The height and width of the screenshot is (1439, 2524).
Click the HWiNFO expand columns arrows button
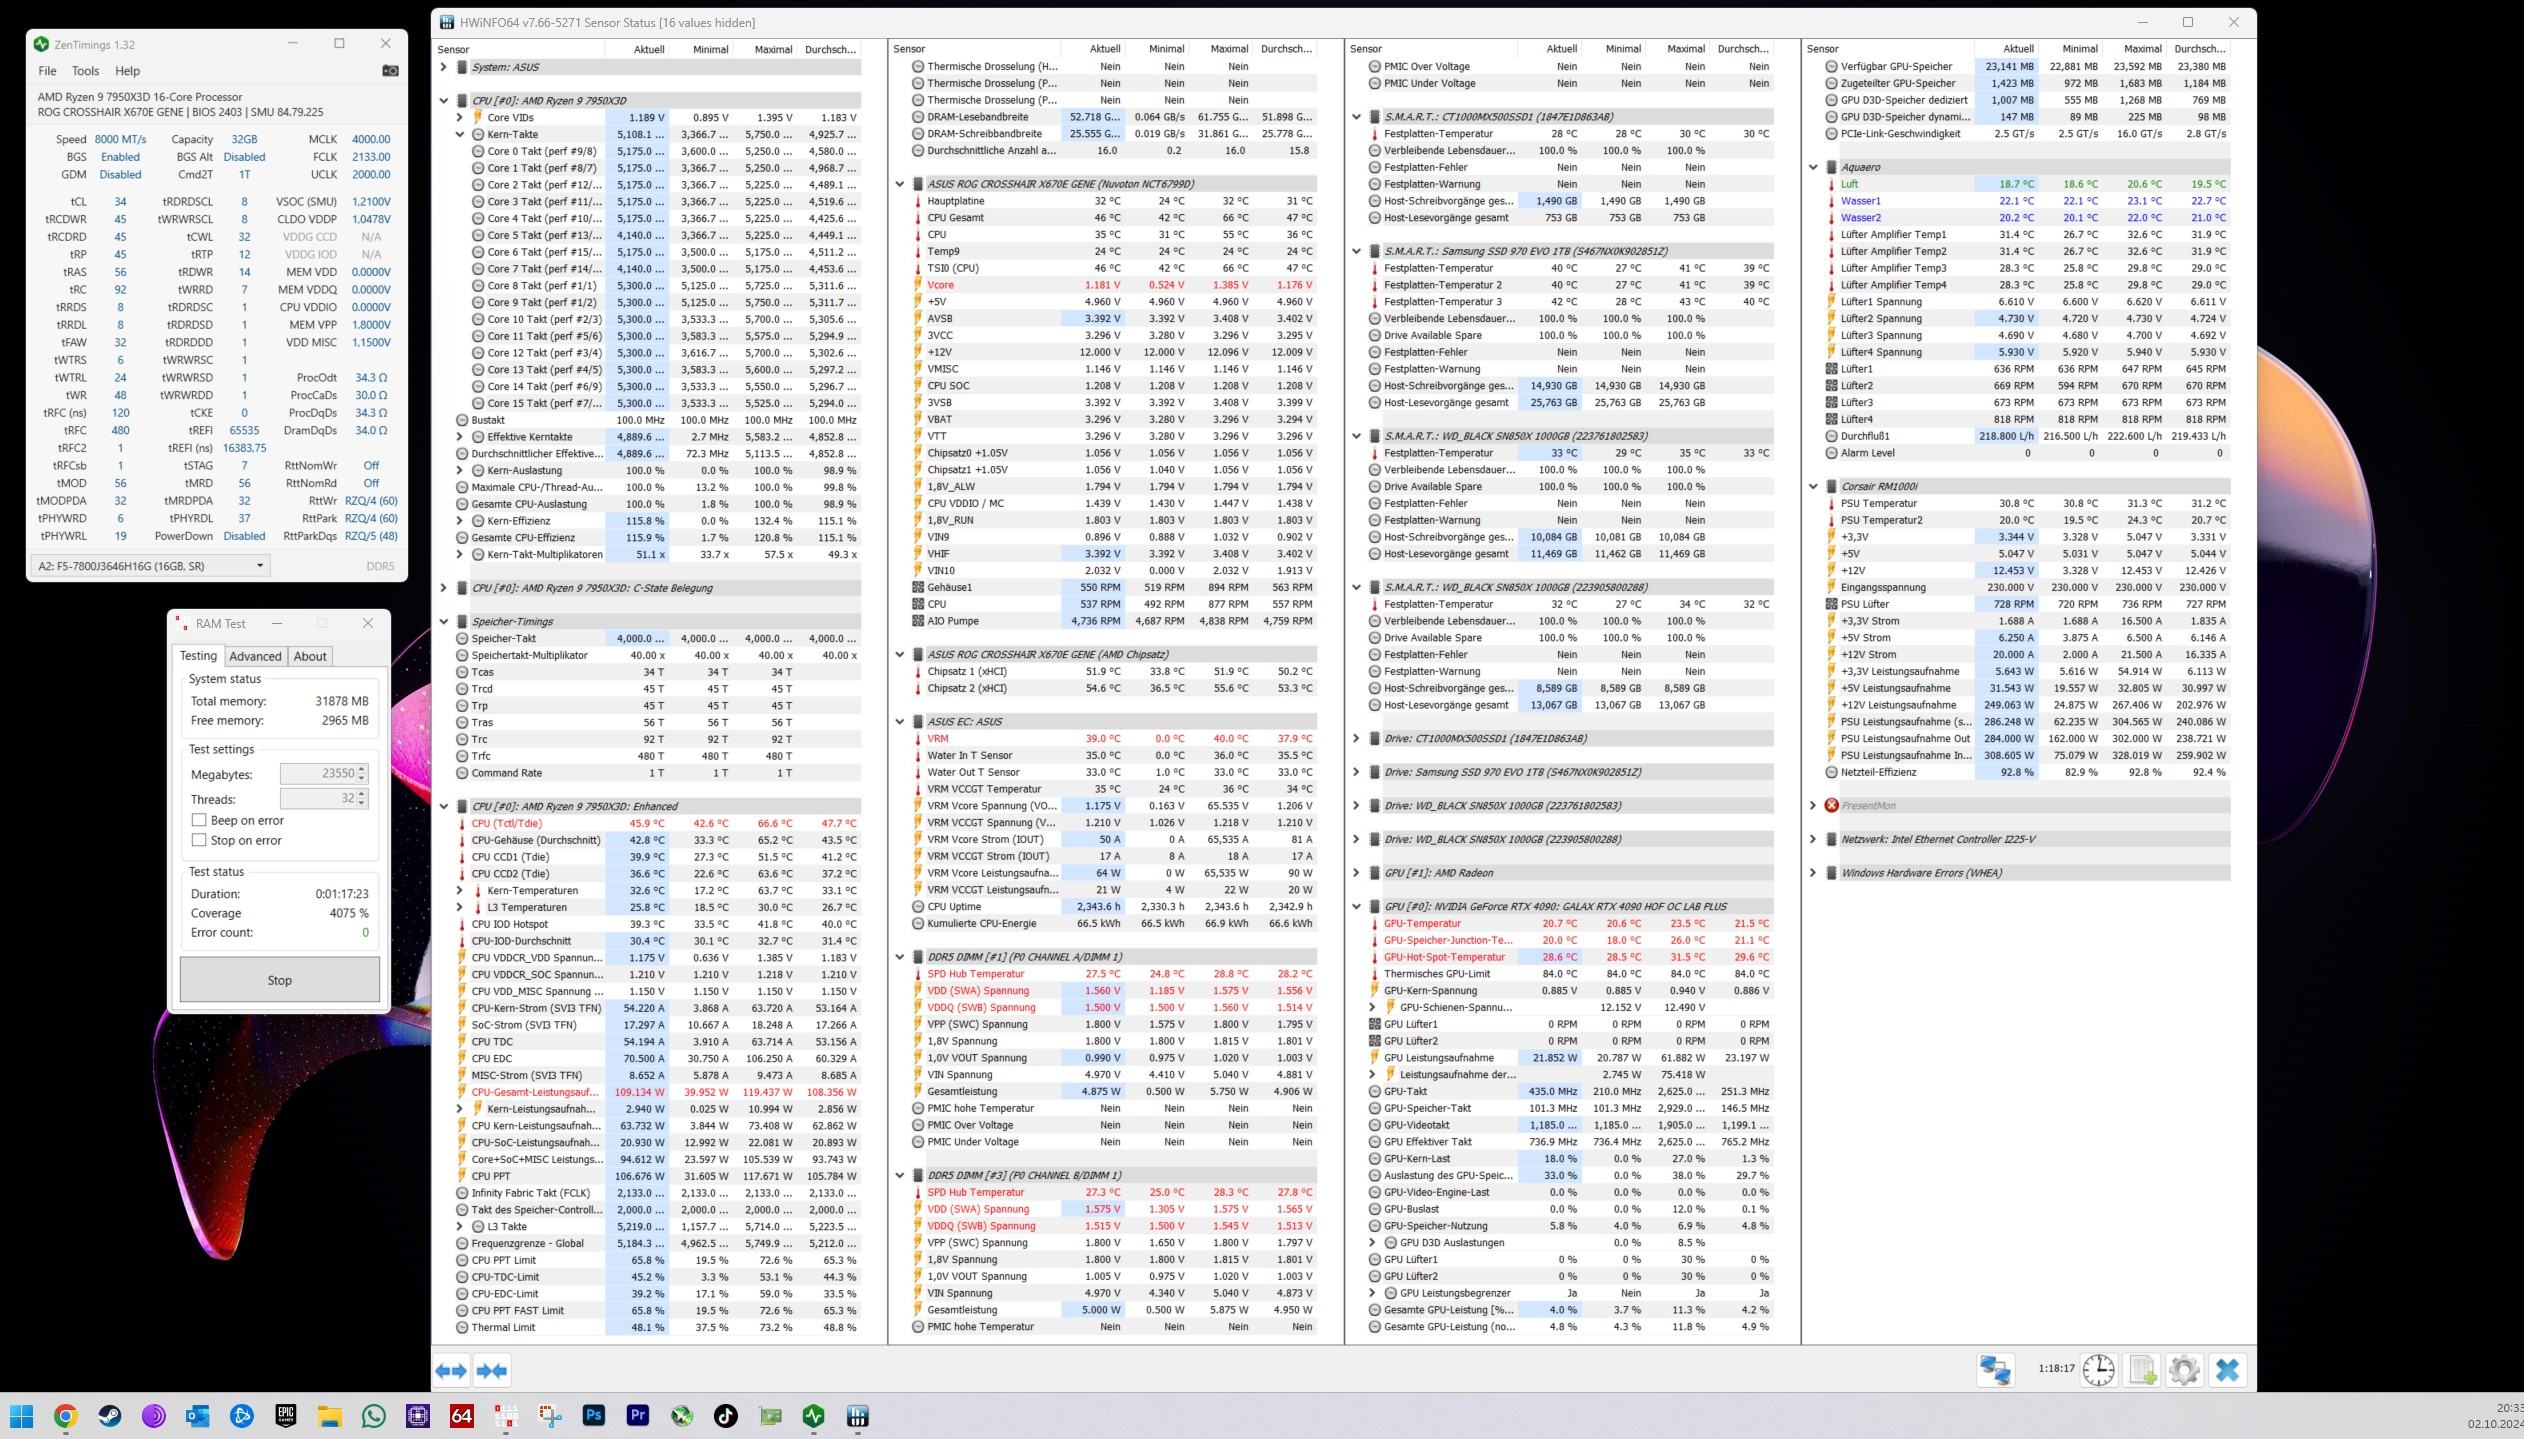point(451,1370)
